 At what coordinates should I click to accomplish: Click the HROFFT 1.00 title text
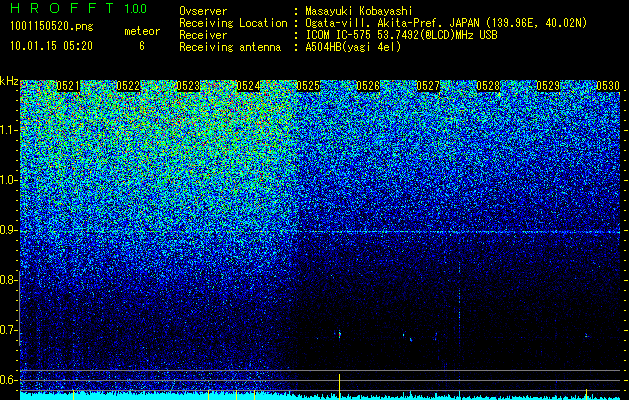[79, 8]
